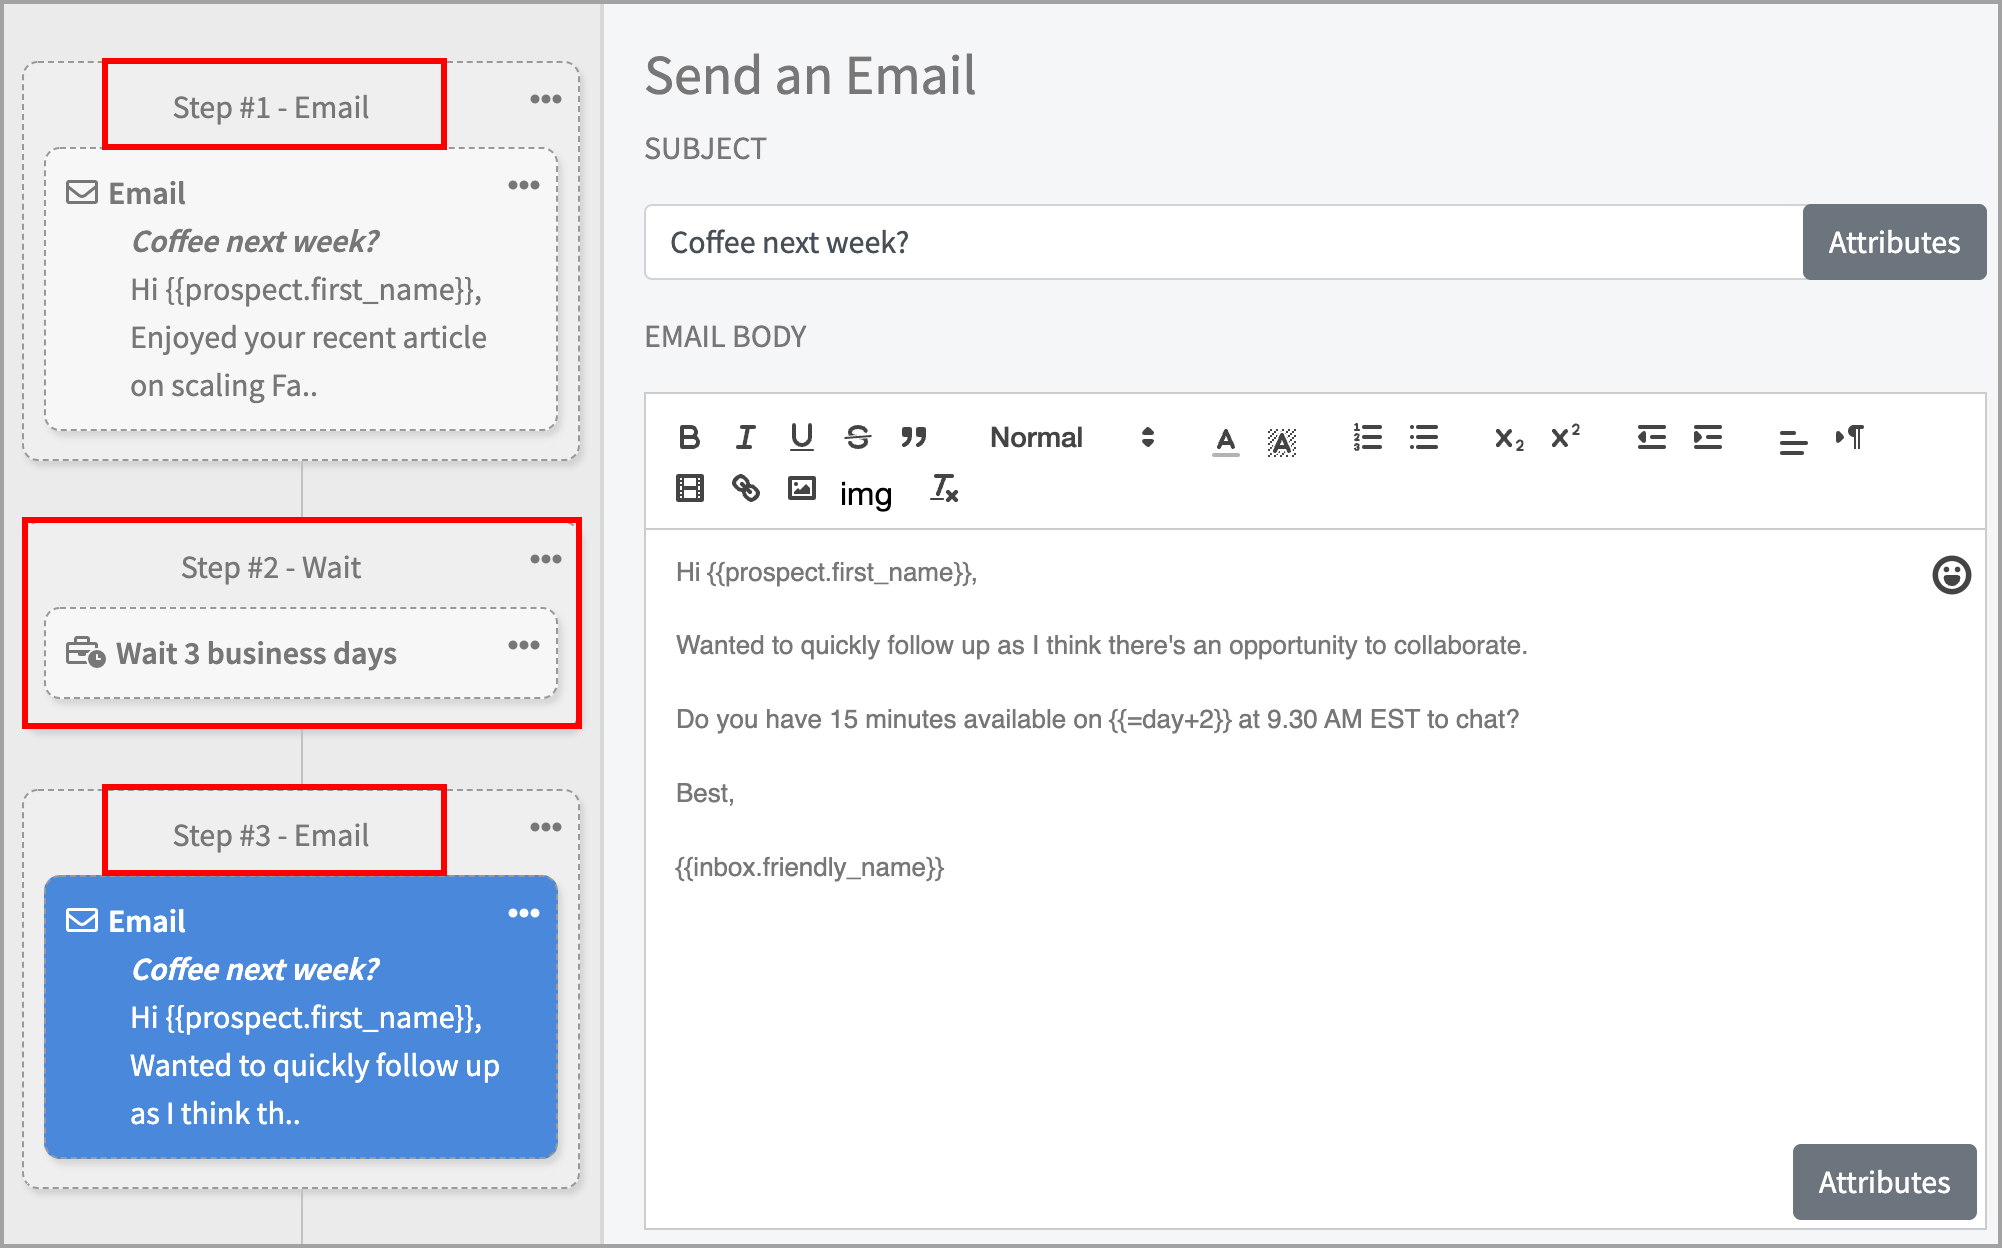Create a bulleted list
This screenshot has height=1248, width=2002.
point(1423,437)
